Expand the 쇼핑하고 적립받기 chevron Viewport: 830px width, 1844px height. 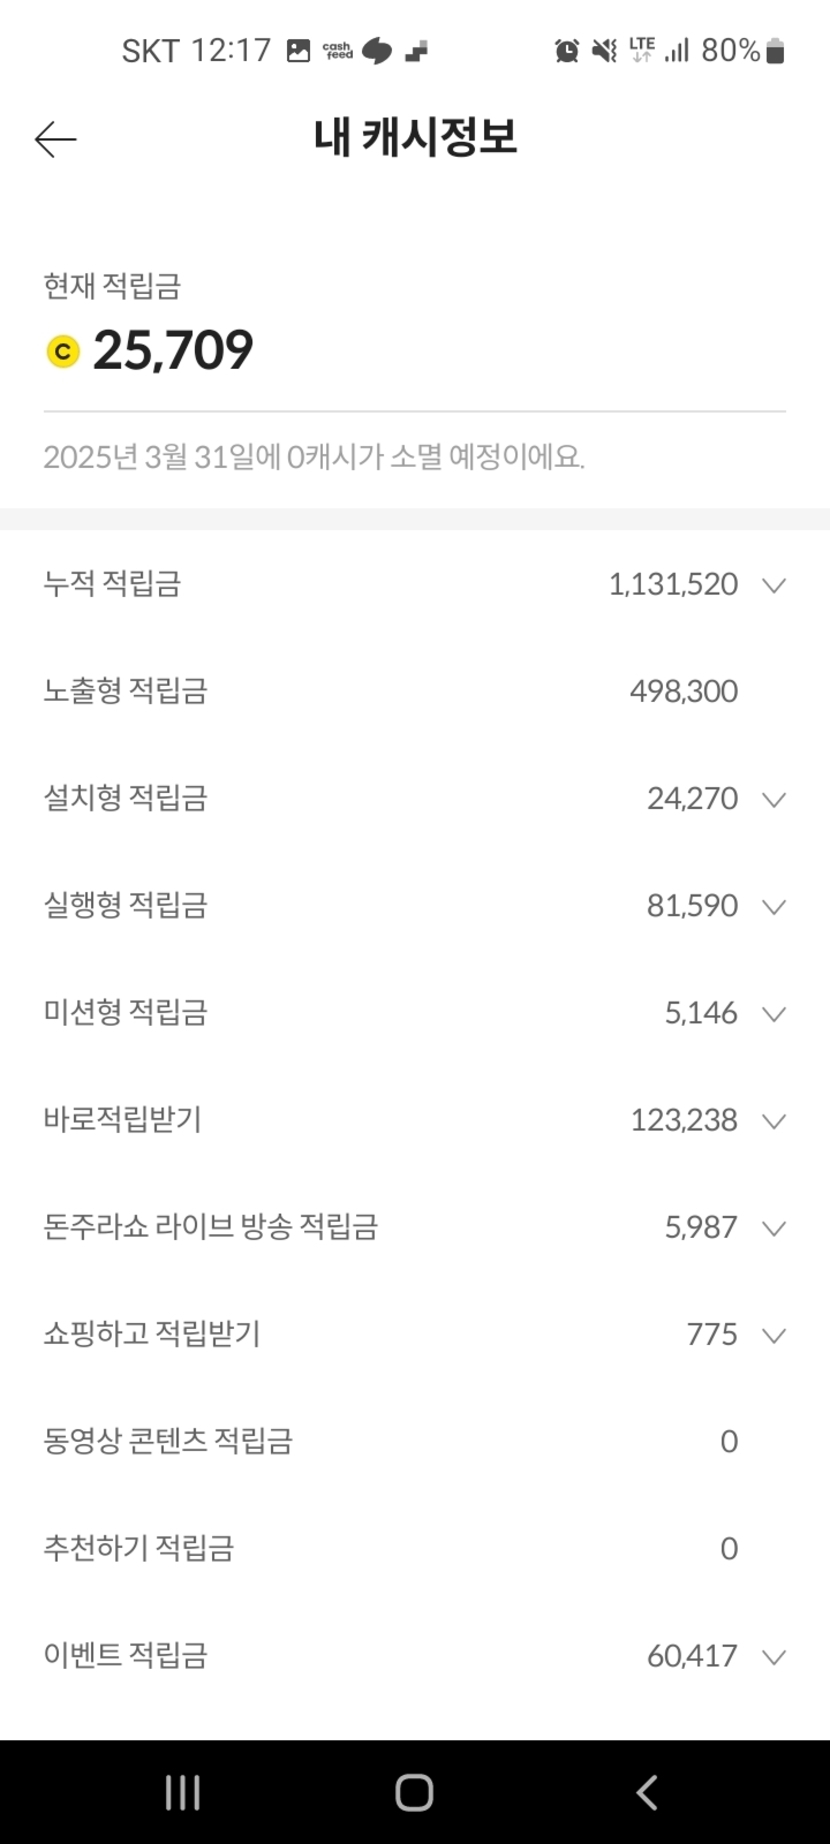pos(773,1335)
